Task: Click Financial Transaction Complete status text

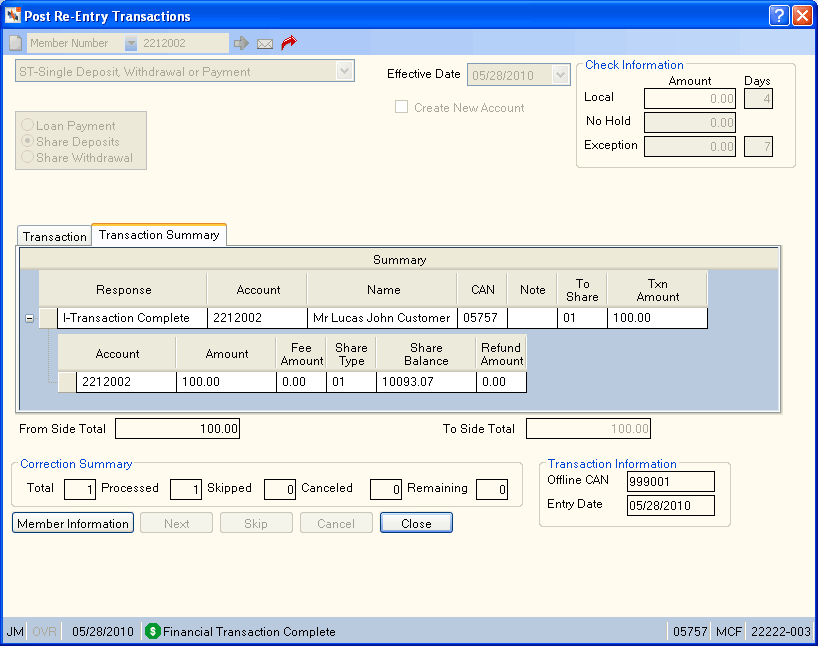Action: [249, 631]
